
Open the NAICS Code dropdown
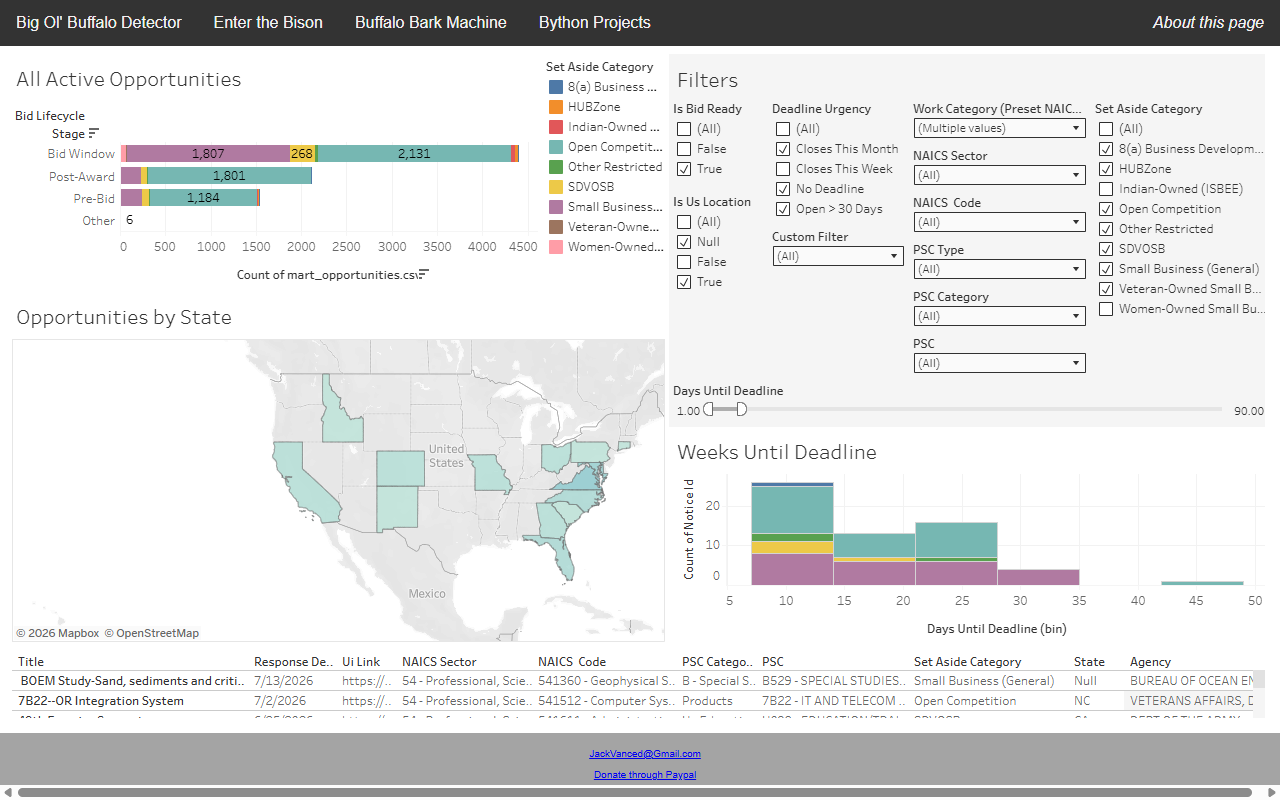1000,222
